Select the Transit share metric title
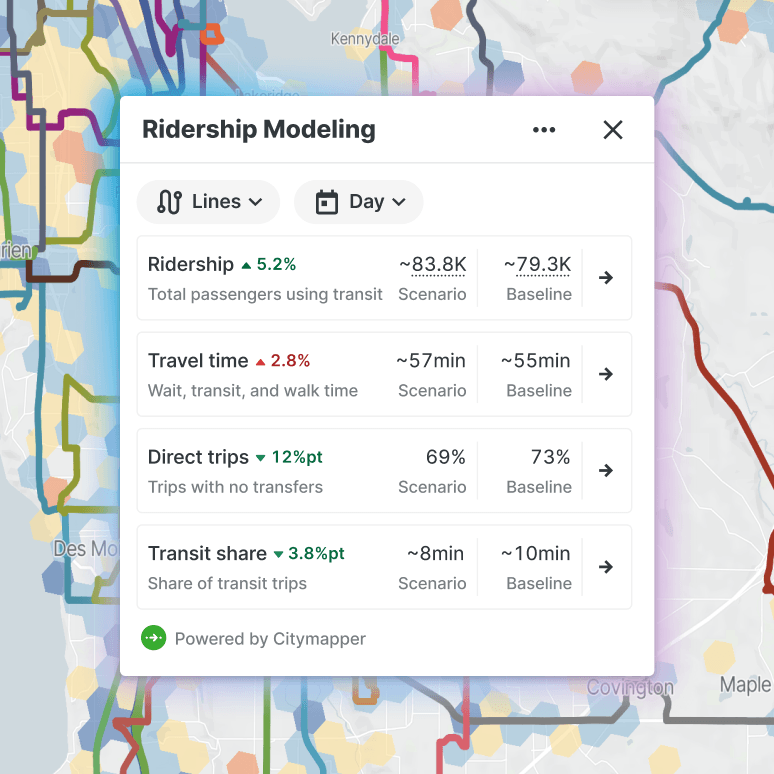 [207, 553]
